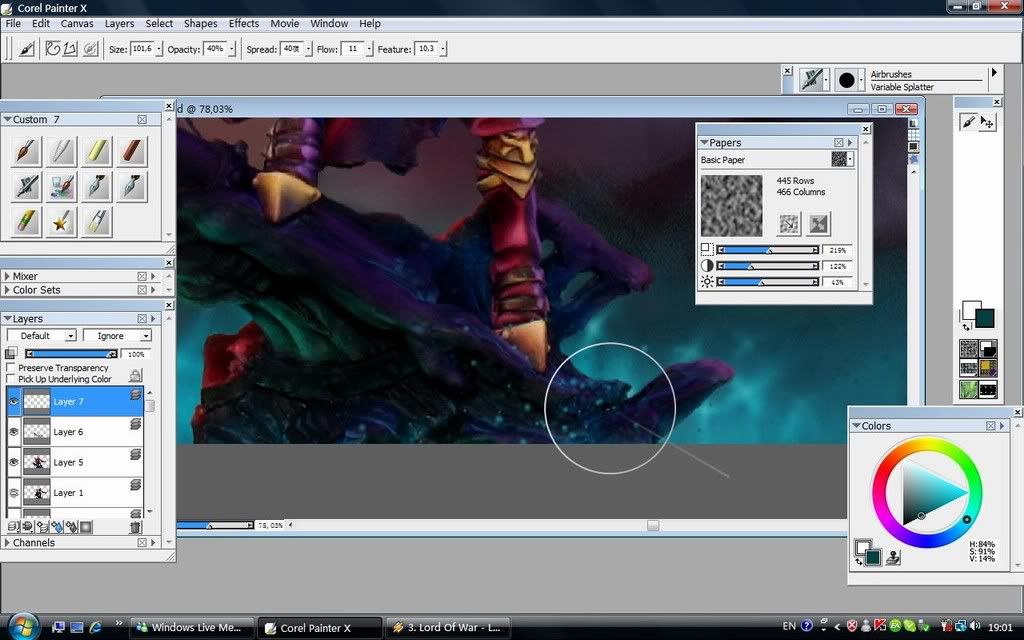
Task: Click the lock layer icon
Action: pyautogui.click(x=135, y=375)
